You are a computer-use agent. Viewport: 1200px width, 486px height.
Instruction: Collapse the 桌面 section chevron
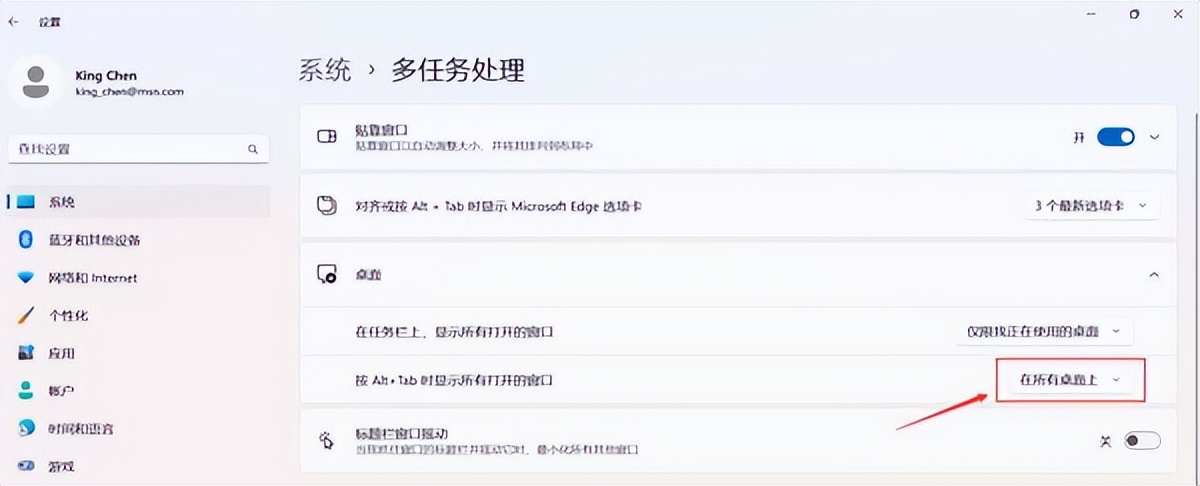[1154, 274]
